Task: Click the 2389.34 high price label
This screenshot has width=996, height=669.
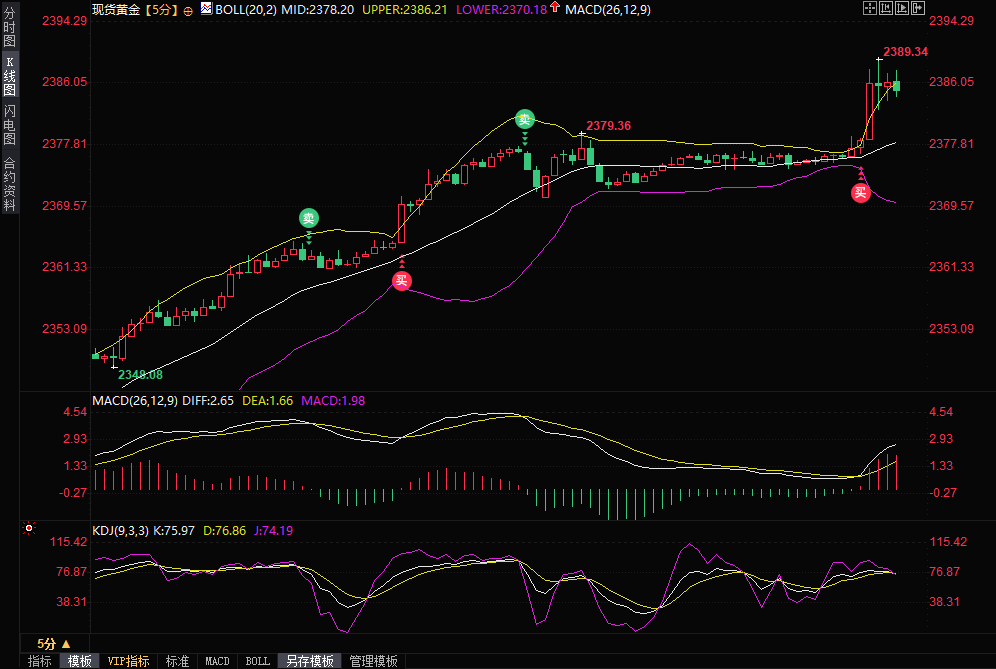Action: [906, 52]
